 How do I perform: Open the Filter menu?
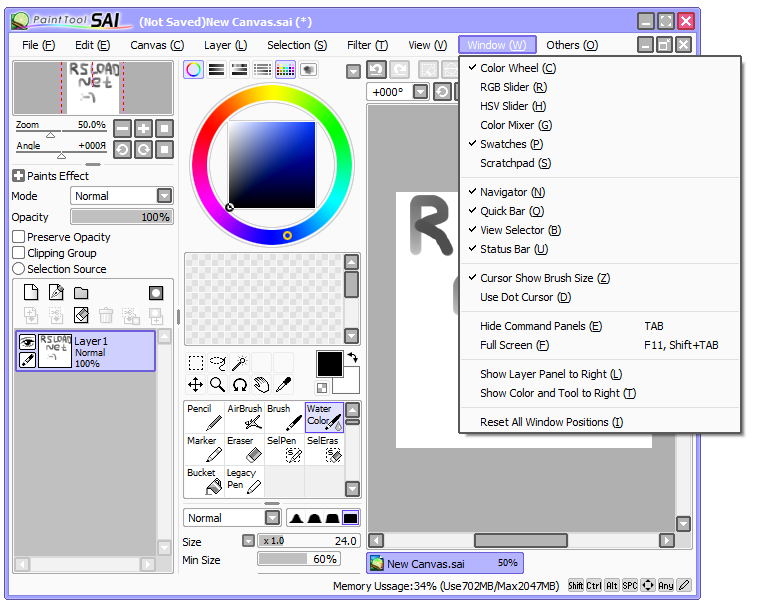(x=367, y=45)
